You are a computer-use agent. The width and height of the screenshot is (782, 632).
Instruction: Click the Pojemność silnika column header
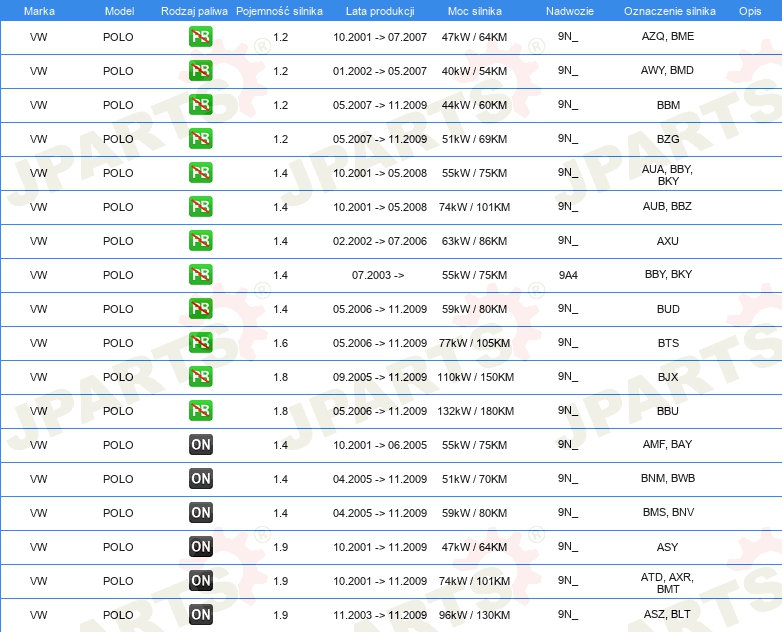click(x=279, y=11)
